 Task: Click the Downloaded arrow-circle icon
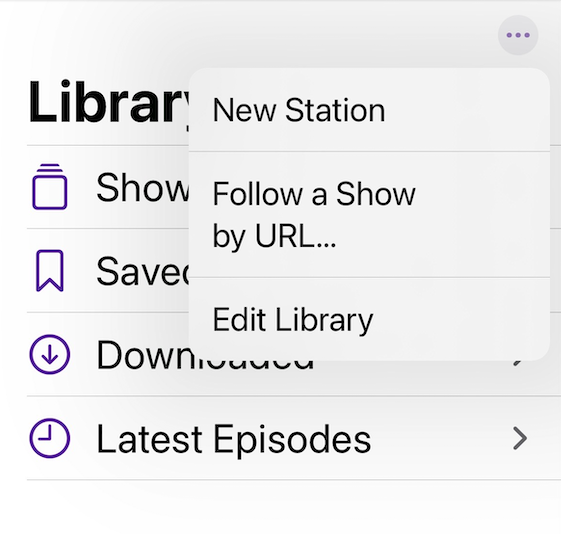point(49,354)
